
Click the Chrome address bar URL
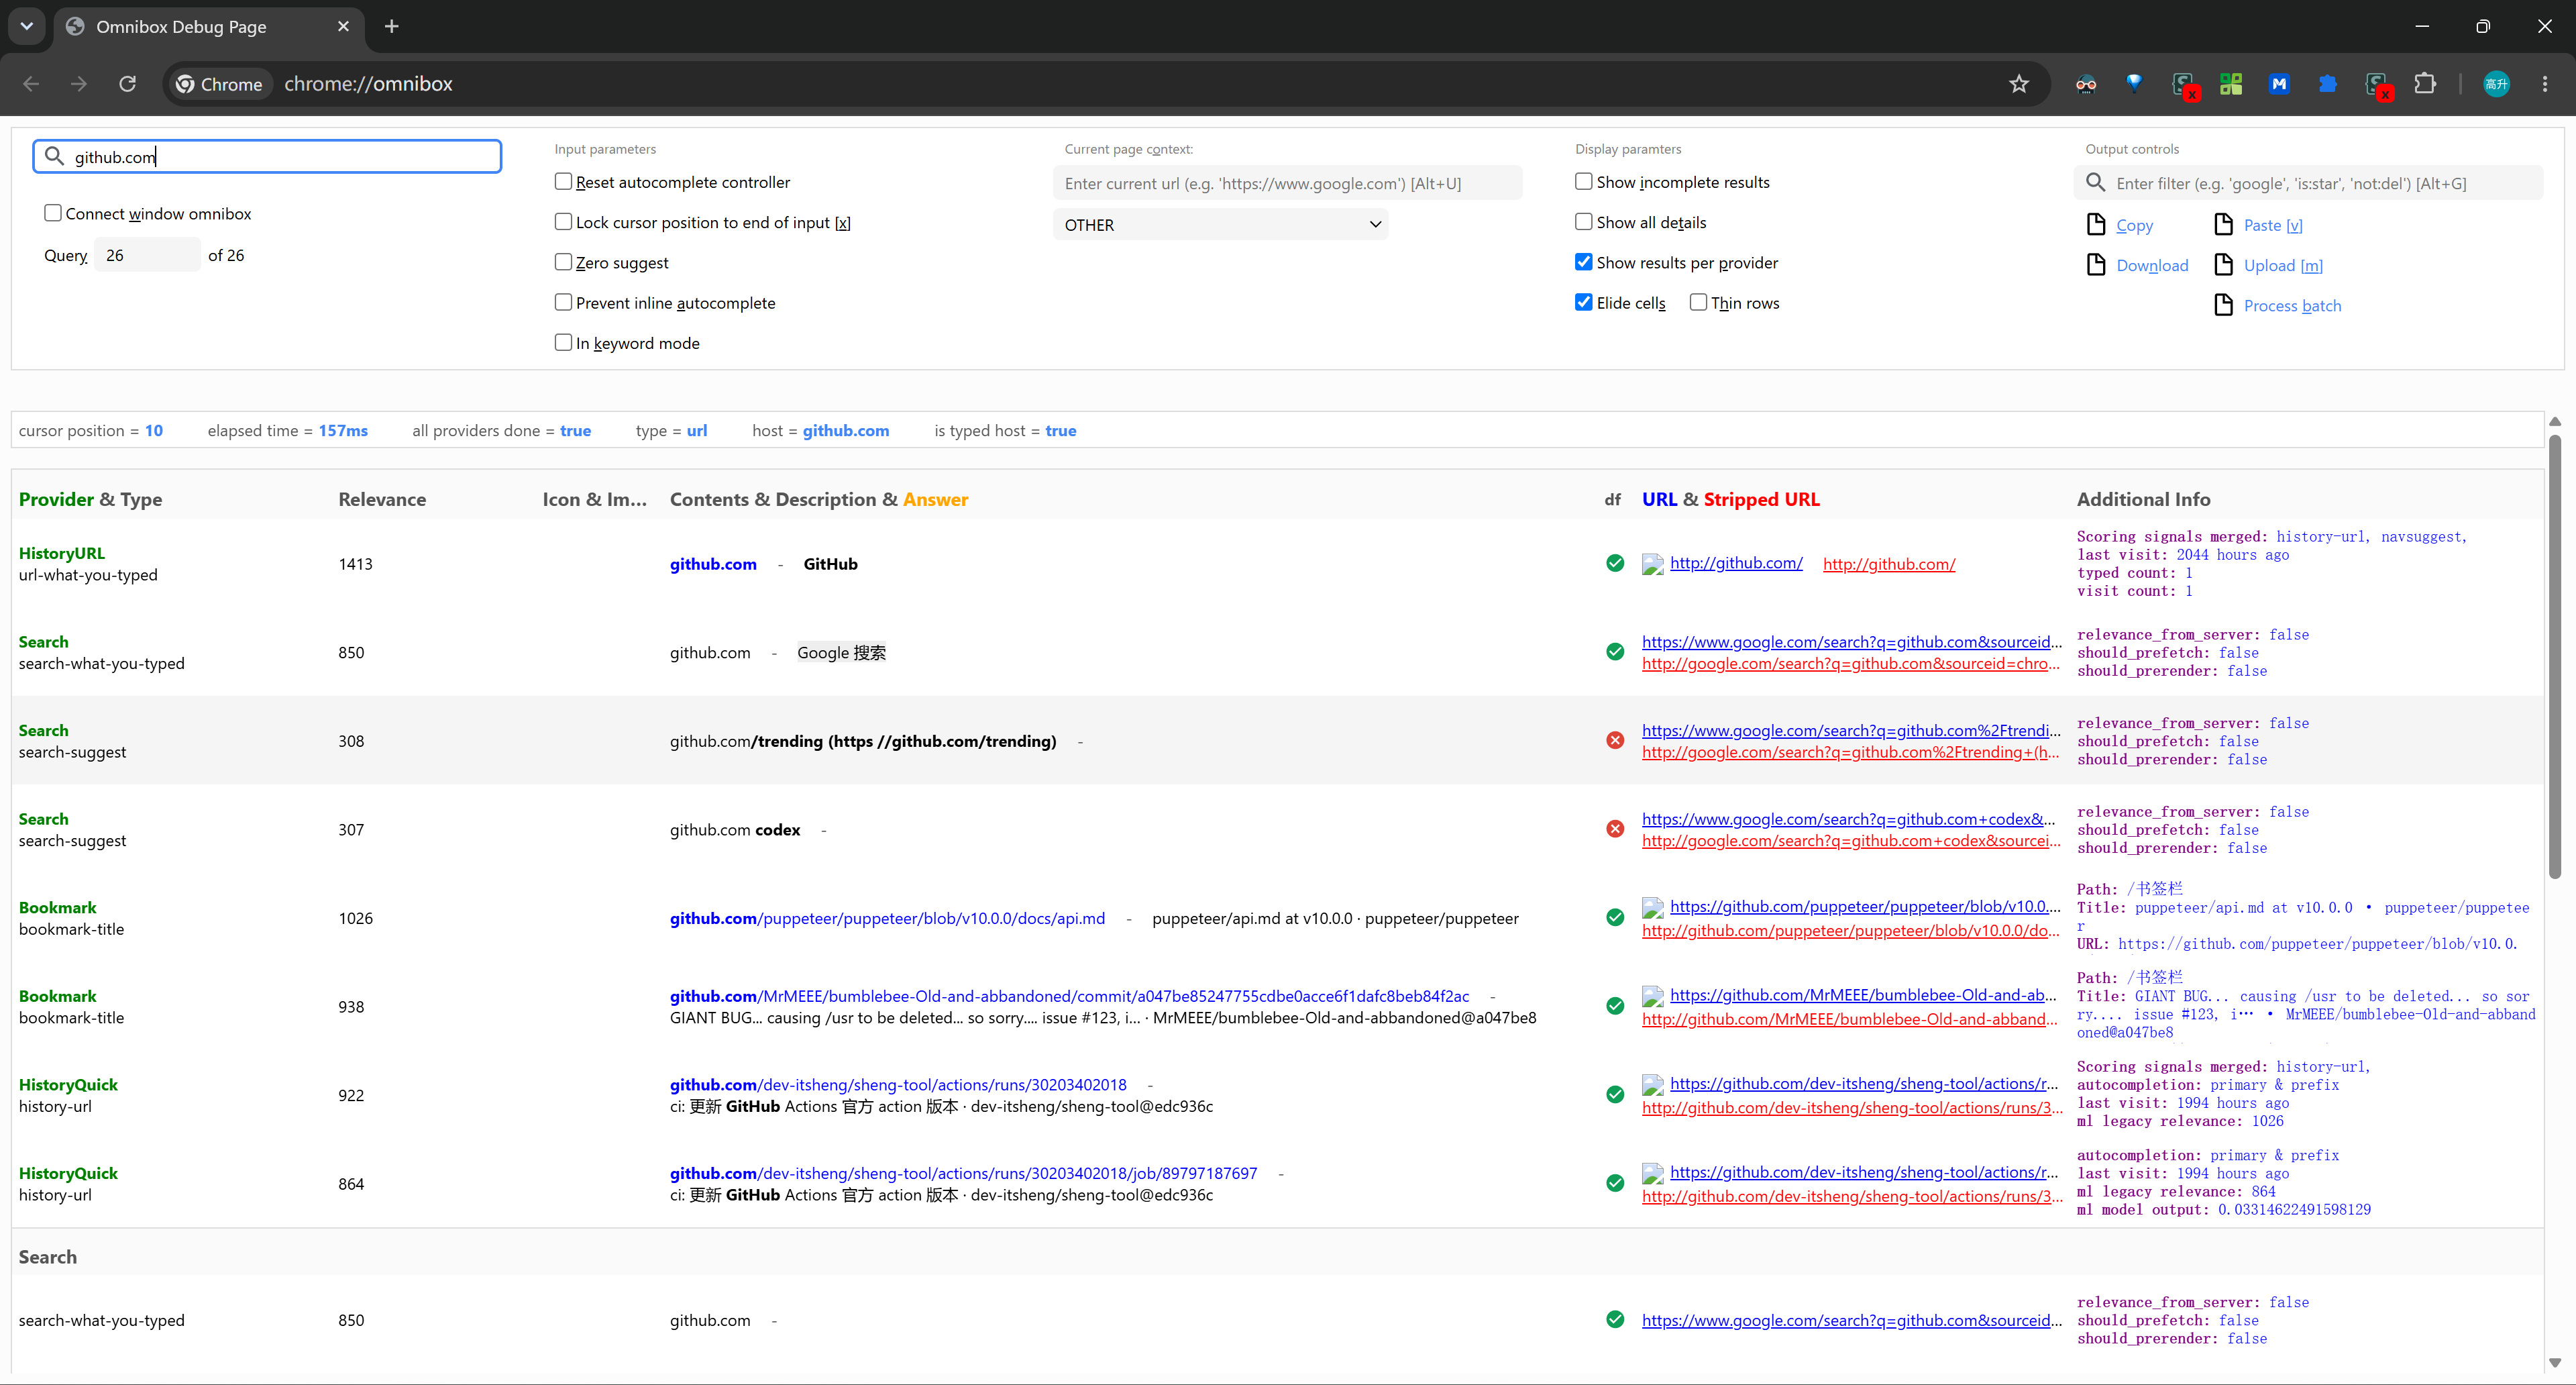(x=368, y=84)
